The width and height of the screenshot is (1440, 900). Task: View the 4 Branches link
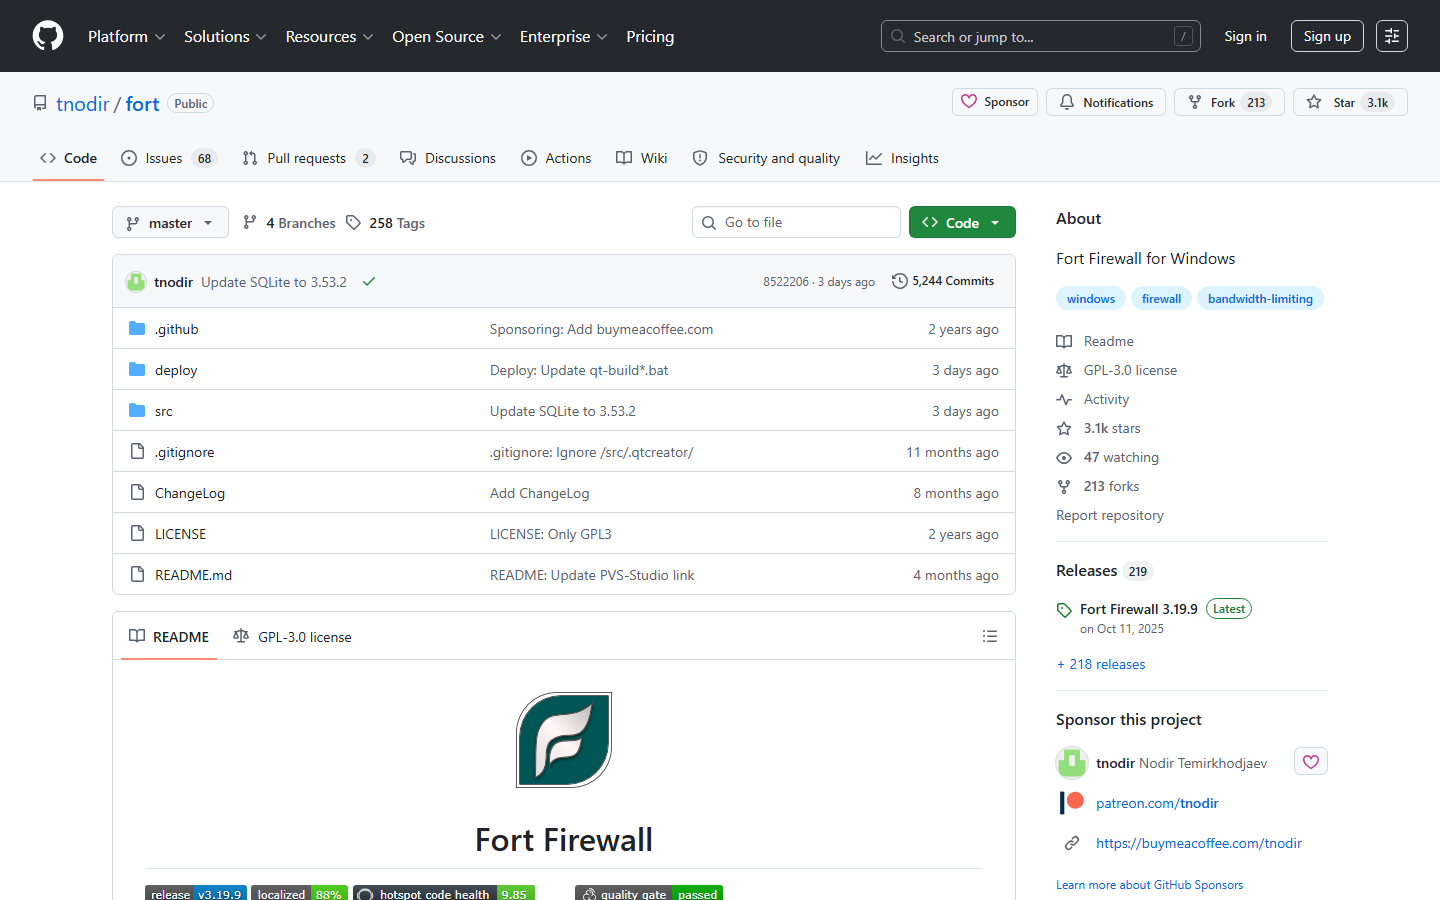(289, 222)
